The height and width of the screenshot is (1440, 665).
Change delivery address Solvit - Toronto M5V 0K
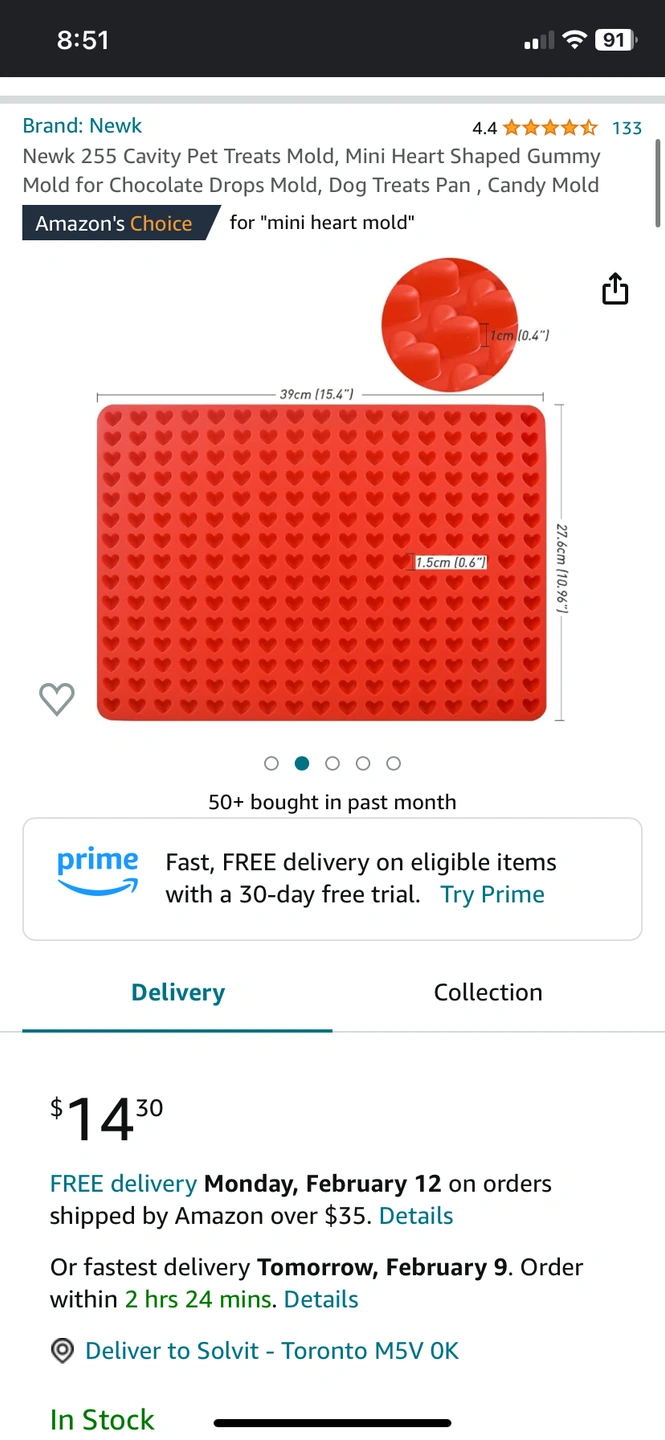tap(272, 1351)
